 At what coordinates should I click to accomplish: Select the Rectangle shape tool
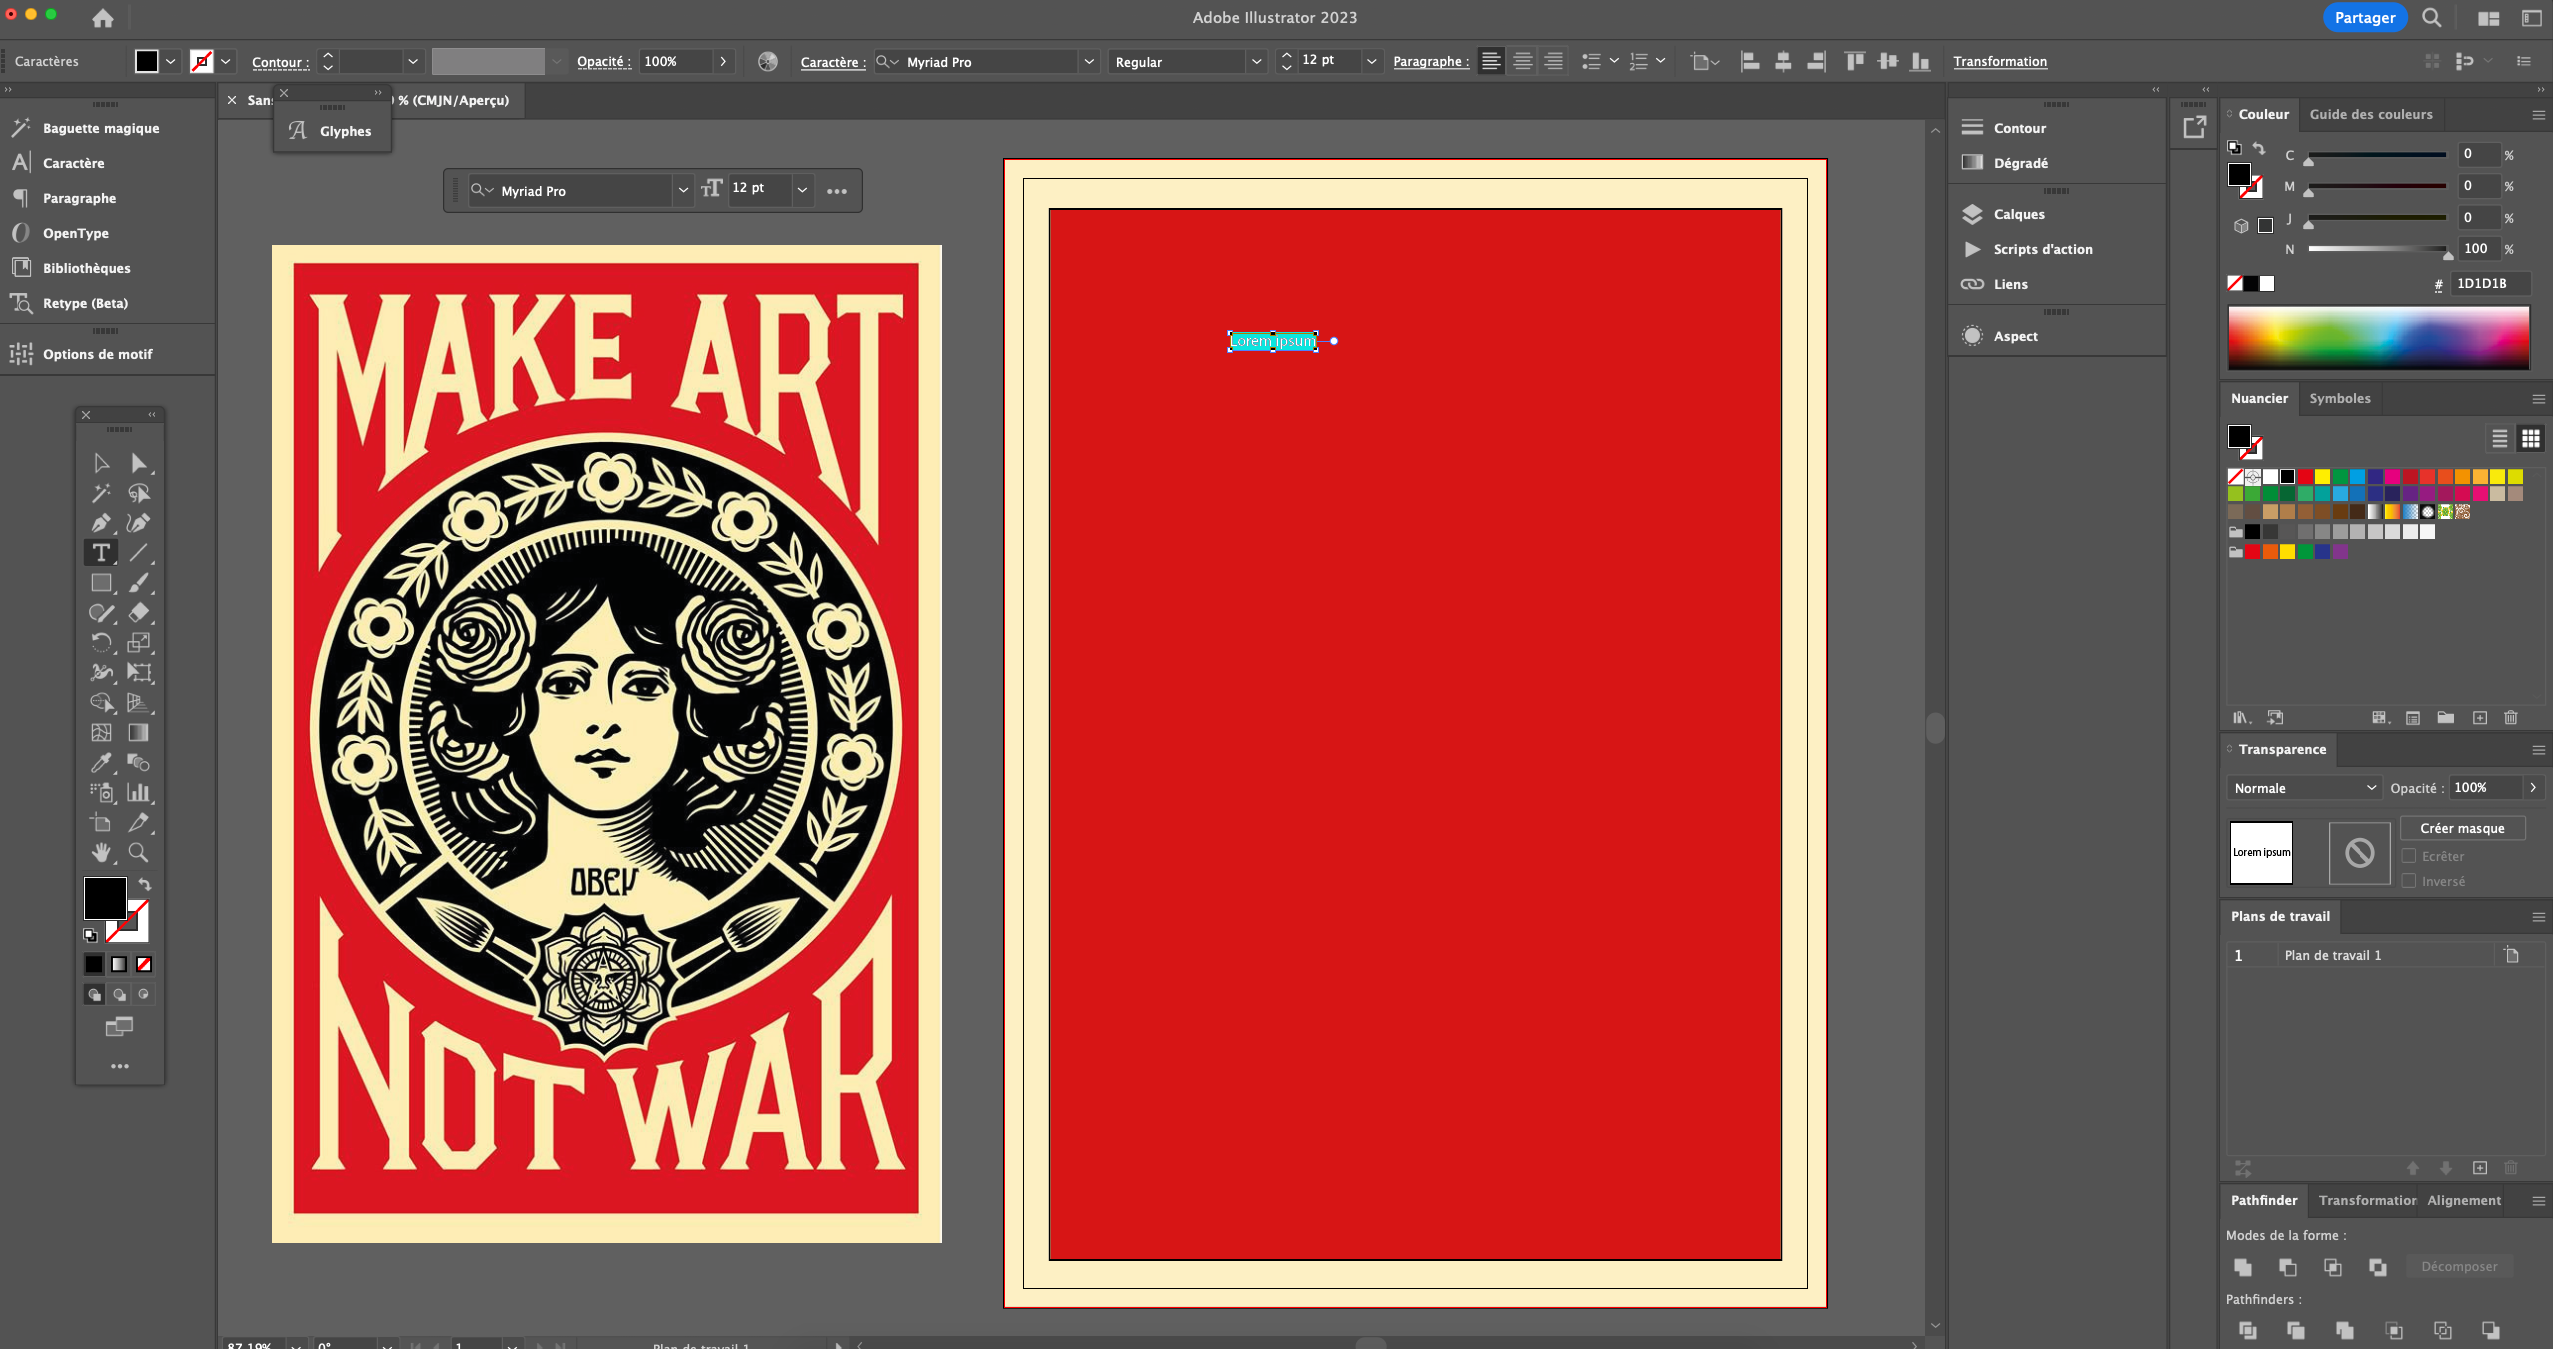tap(101, 583)
